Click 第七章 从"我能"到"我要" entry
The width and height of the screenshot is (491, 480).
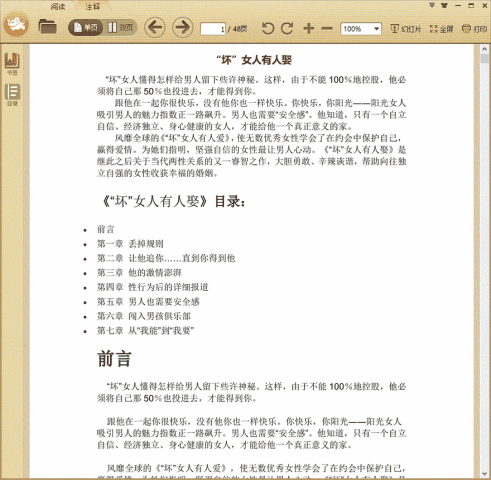pos(145,331)
